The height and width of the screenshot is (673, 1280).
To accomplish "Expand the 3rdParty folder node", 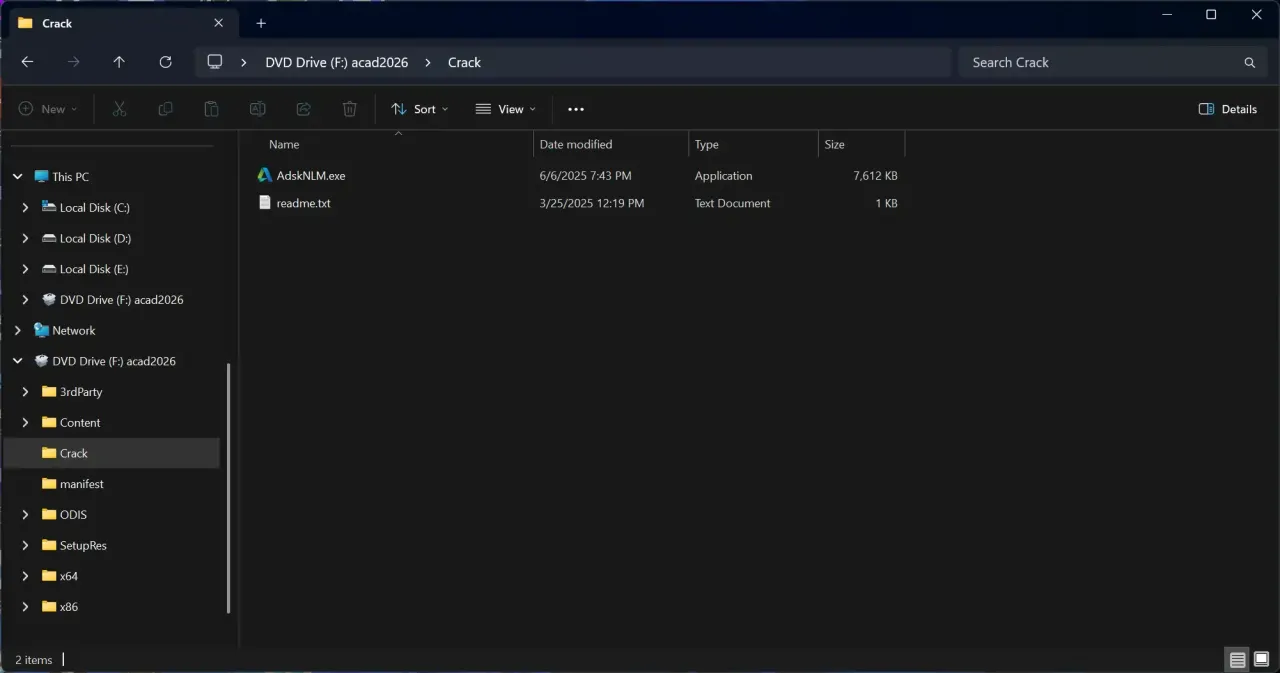I will [x=26, y=392].
